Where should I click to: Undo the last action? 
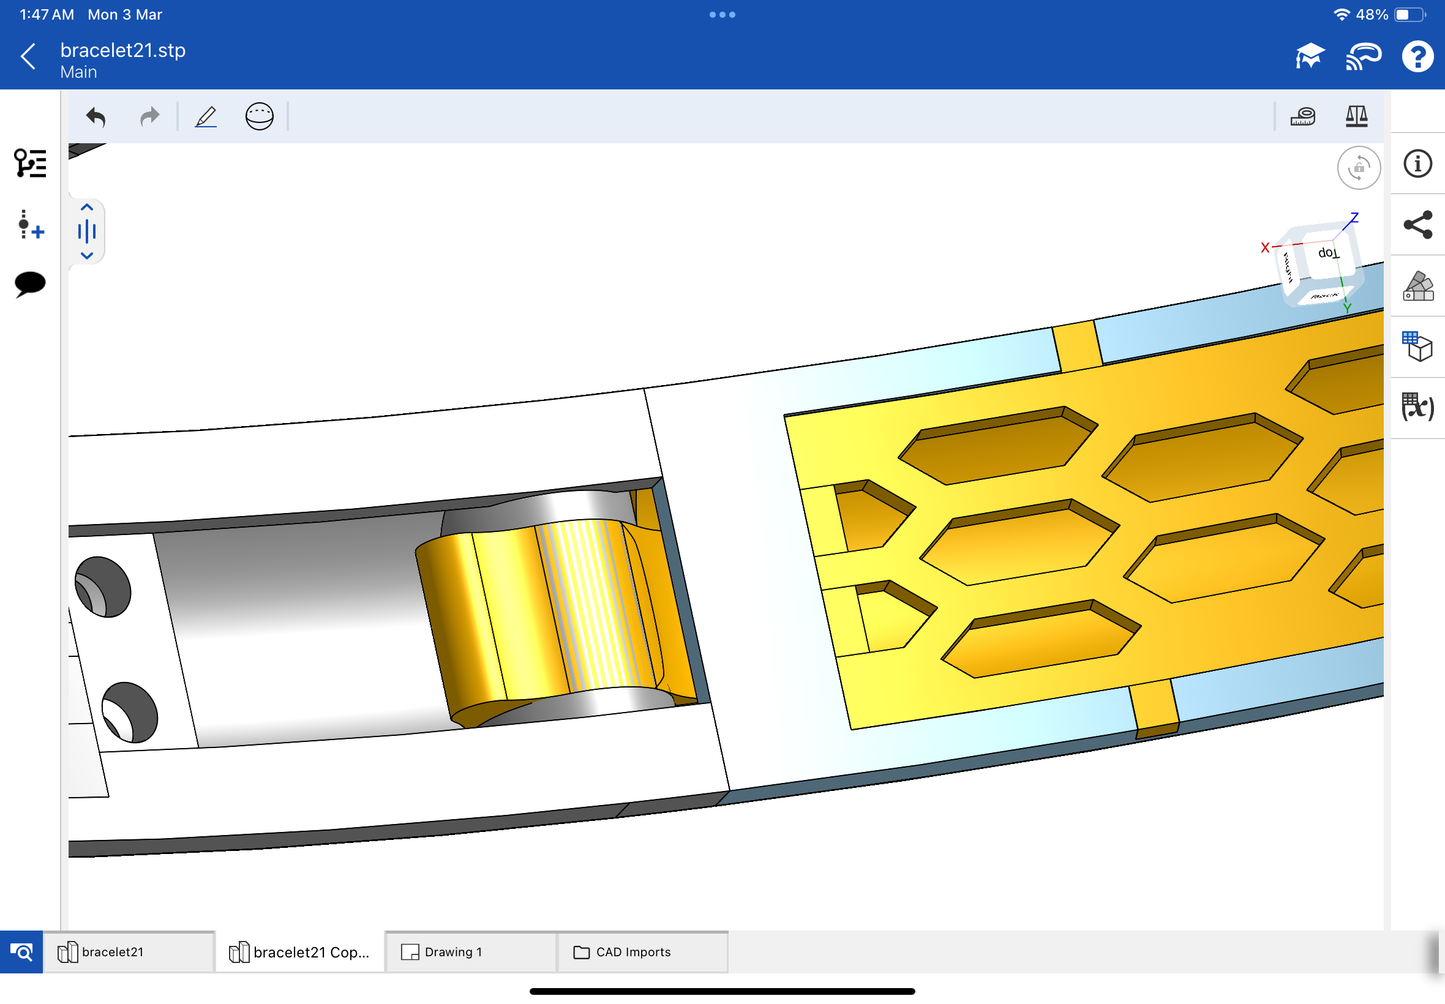(96, 117)
